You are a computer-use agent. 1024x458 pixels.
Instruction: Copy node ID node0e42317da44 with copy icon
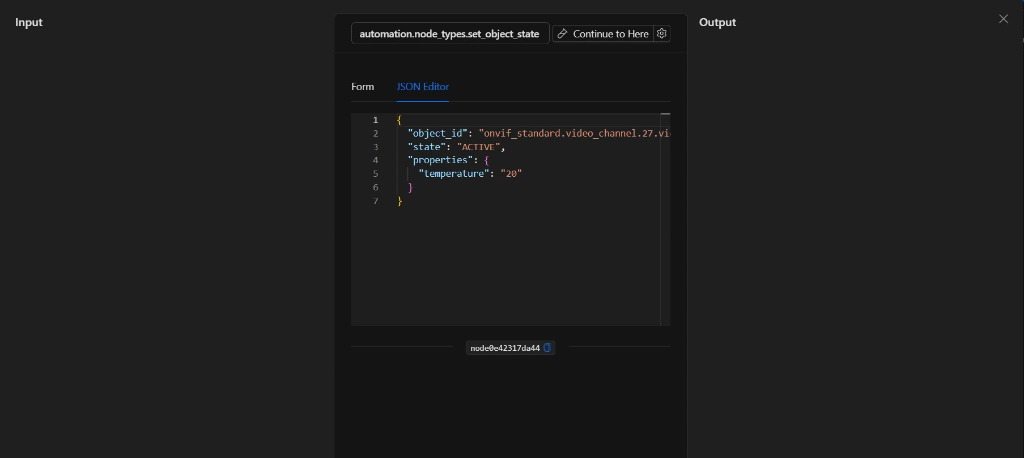click(x=547, y=348)
